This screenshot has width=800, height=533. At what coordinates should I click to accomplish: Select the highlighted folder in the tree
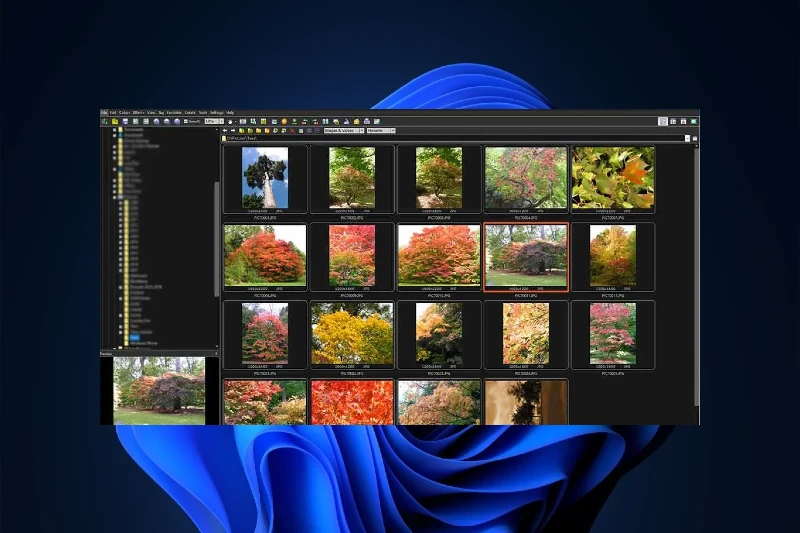(135, 338)
